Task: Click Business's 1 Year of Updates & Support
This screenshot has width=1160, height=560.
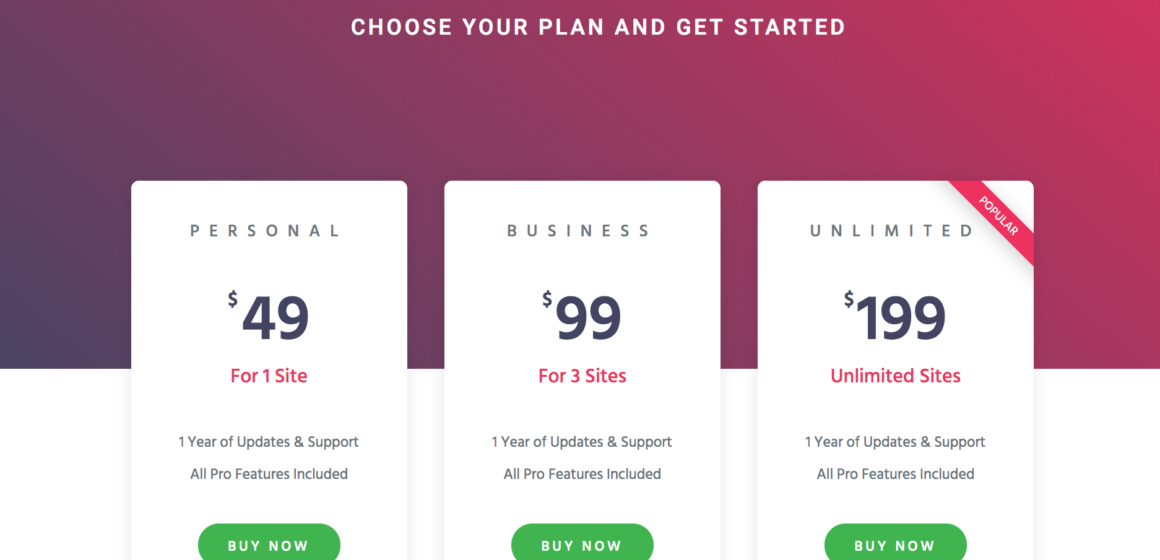Action: (x=582, y=442)
